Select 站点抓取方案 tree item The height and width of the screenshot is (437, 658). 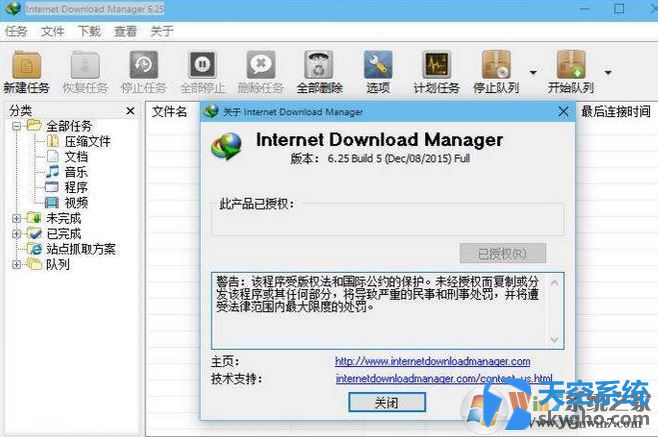(x=81, y=249)
